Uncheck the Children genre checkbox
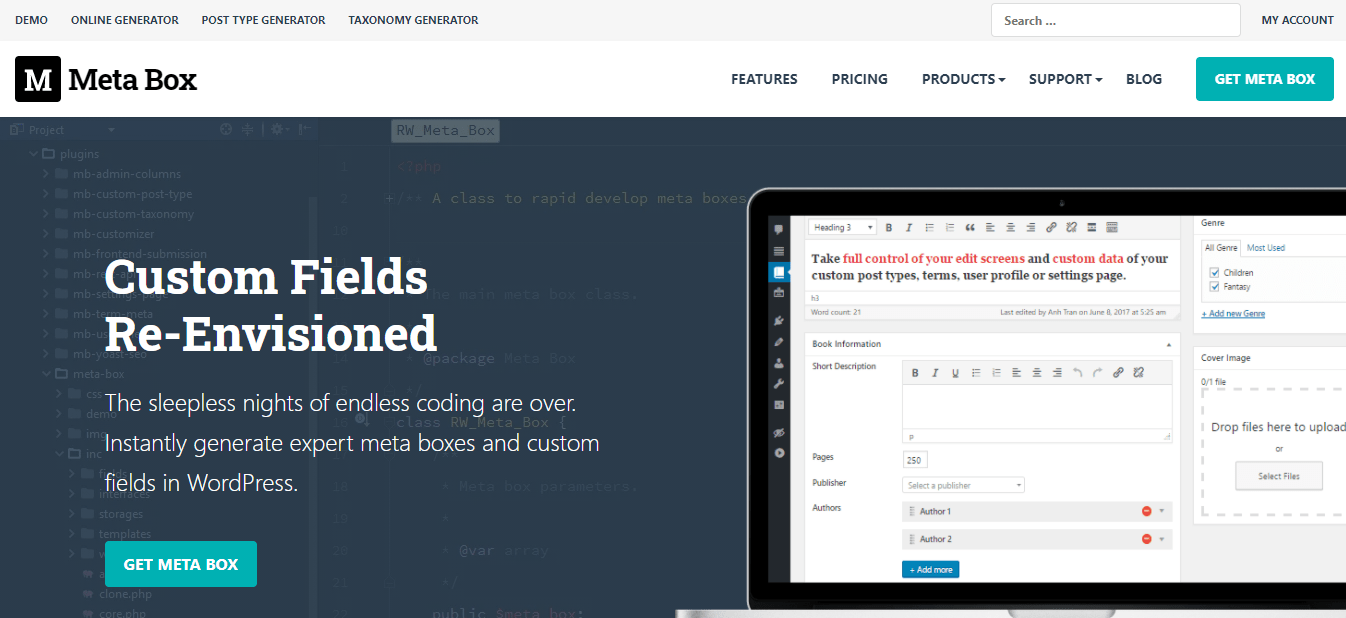Viewport: 1346px width, 618px height. (1214, 272)
